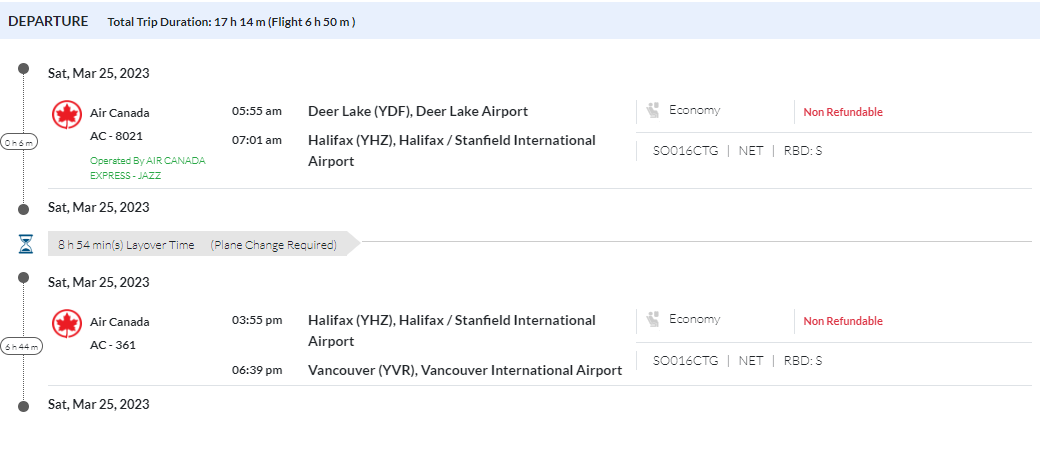This screenshot has height=466, width=1053.
Task: Click the 0 h 6 m duration badge
Action: [x=19, y=142]
